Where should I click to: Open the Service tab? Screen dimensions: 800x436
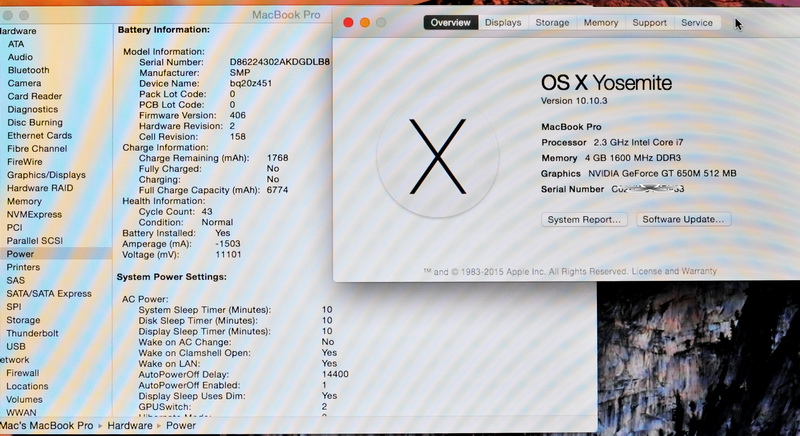coord(697,22)
